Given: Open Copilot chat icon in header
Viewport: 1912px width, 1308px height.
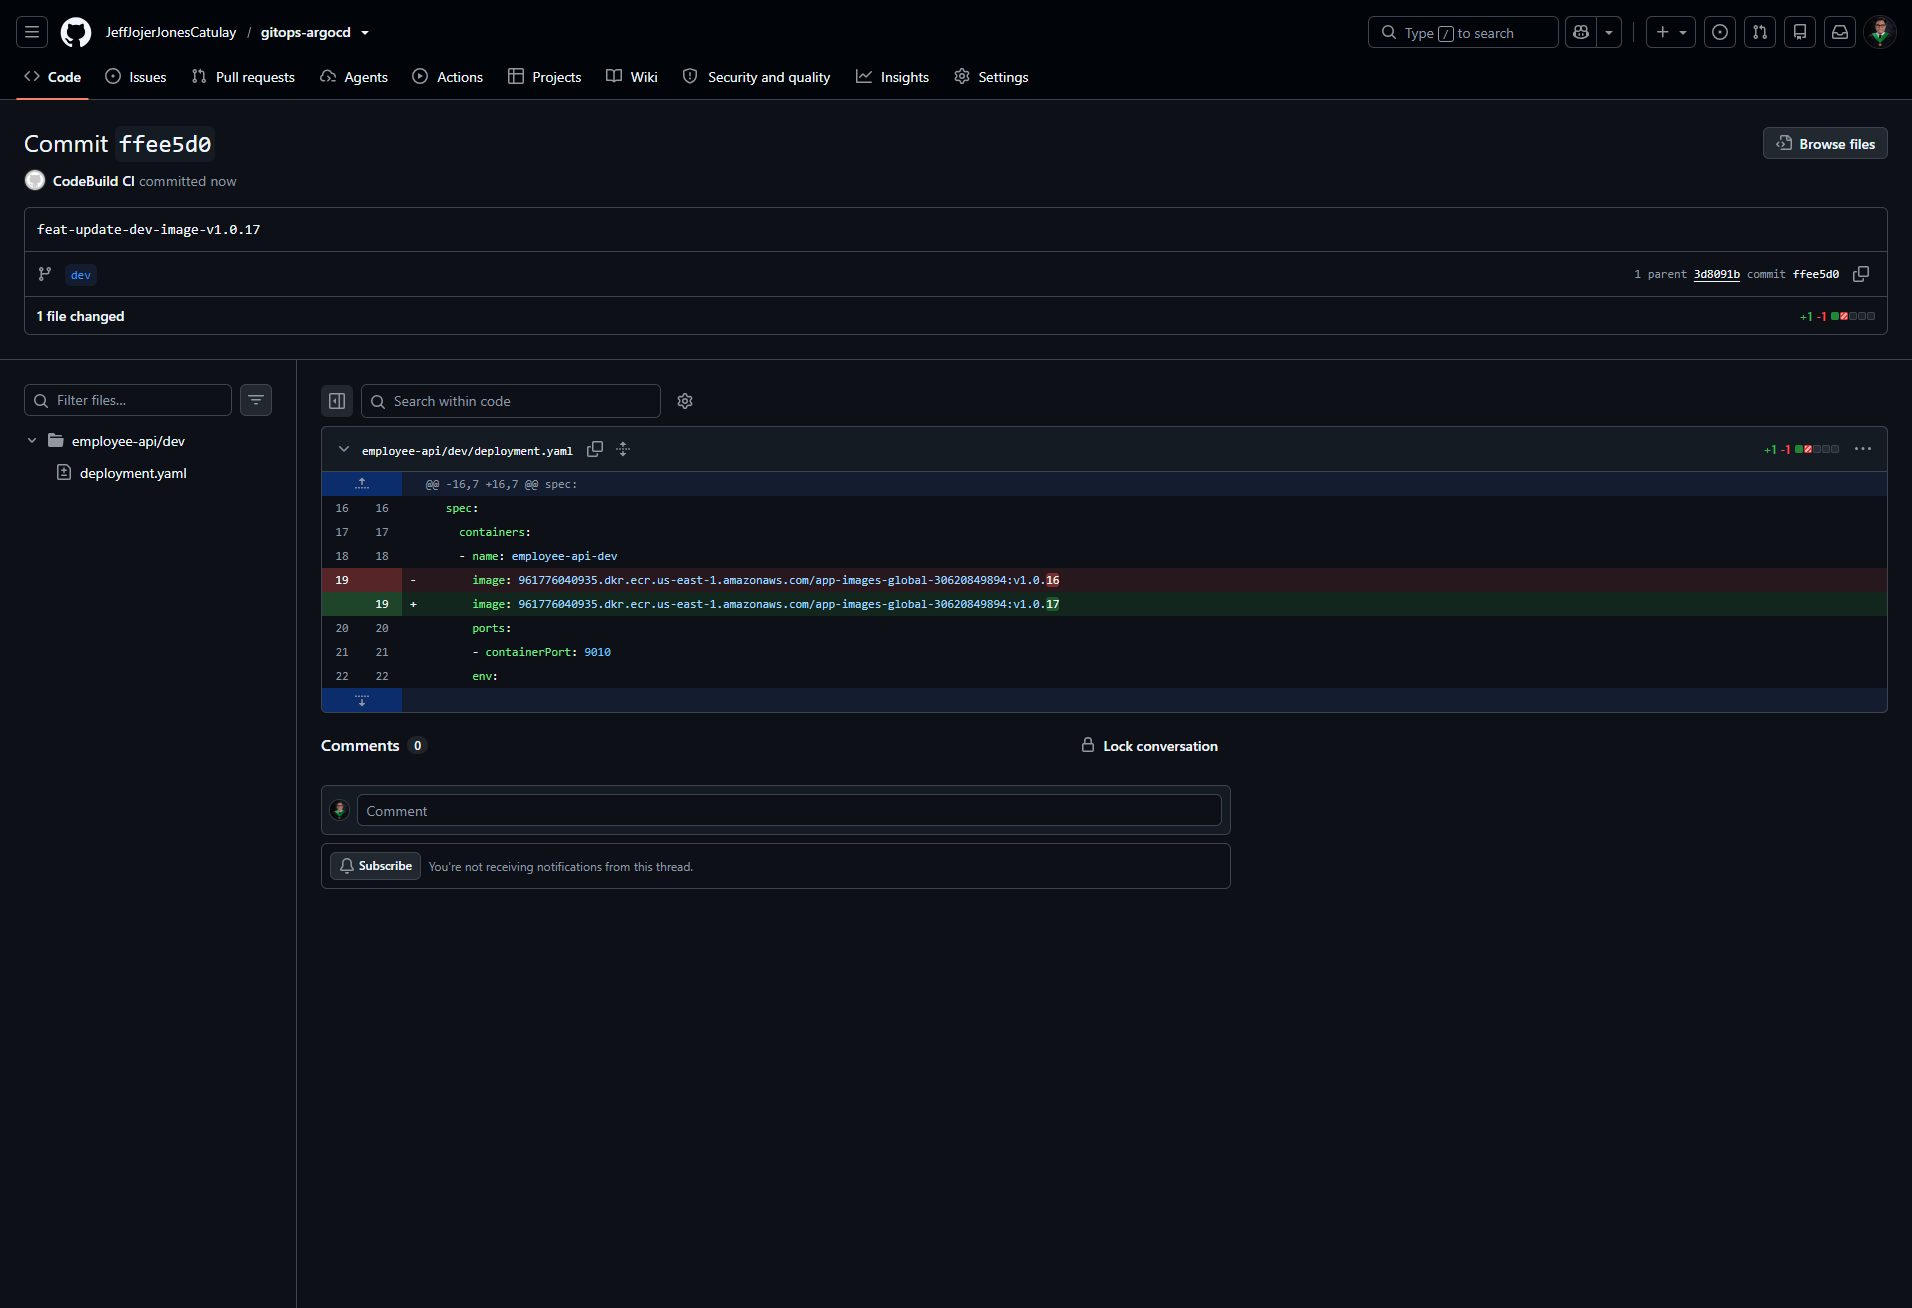Looking at the screenshot, I should [1581, 32].
